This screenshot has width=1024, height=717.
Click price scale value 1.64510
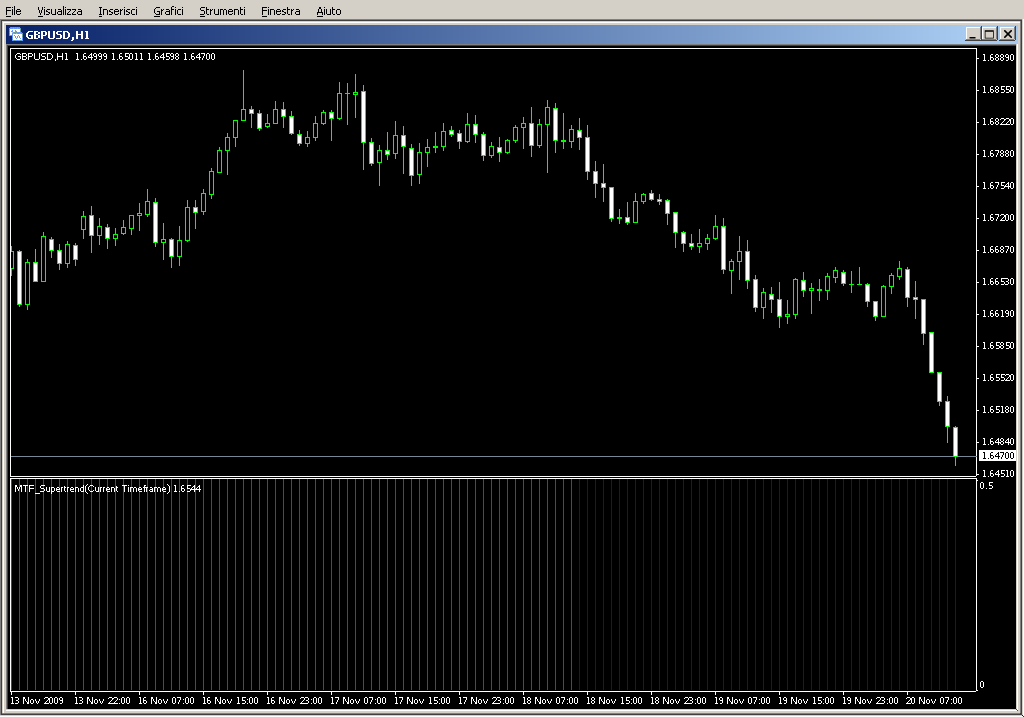point(998,473)
